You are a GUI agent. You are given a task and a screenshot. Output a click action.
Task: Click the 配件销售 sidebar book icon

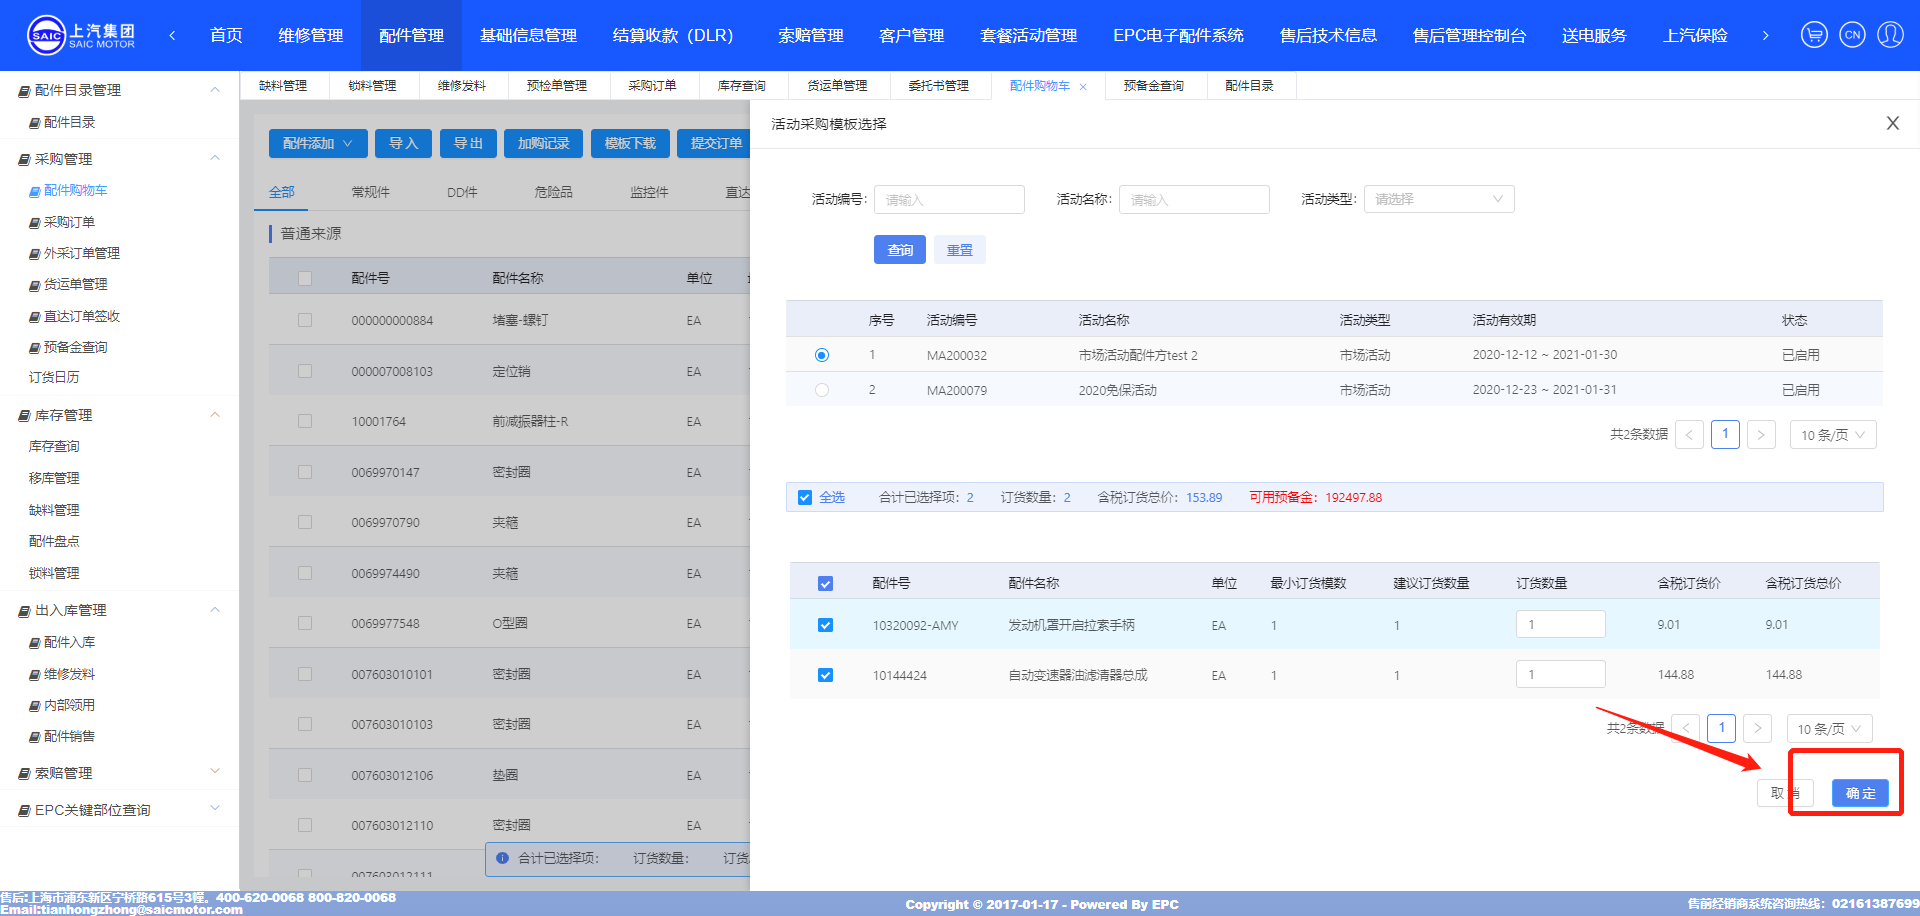35,737
